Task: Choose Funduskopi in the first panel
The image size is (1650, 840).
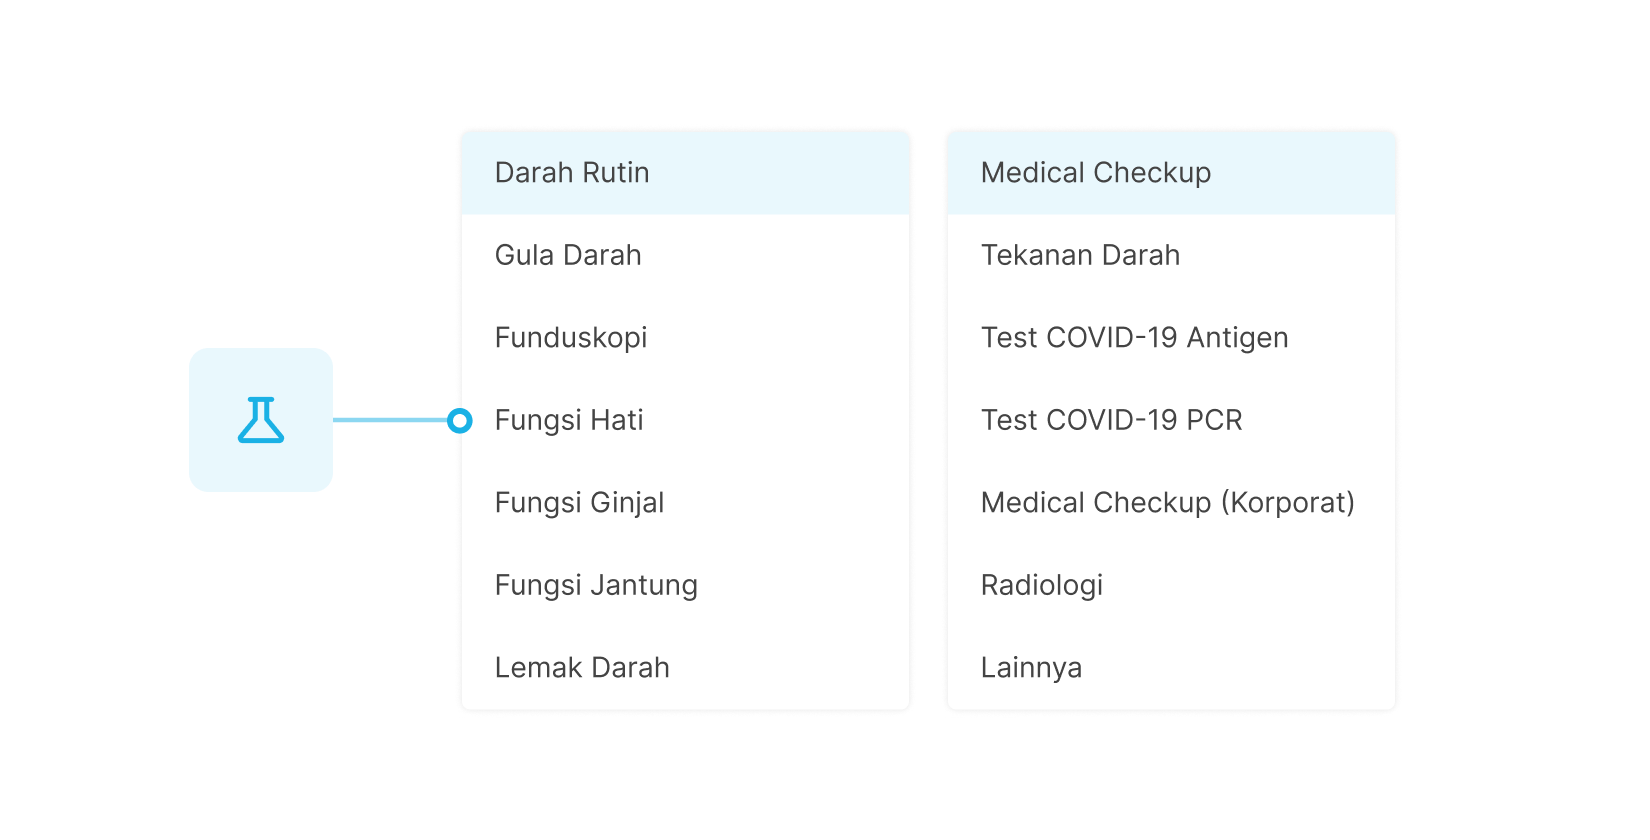Action: pos(572,338)
